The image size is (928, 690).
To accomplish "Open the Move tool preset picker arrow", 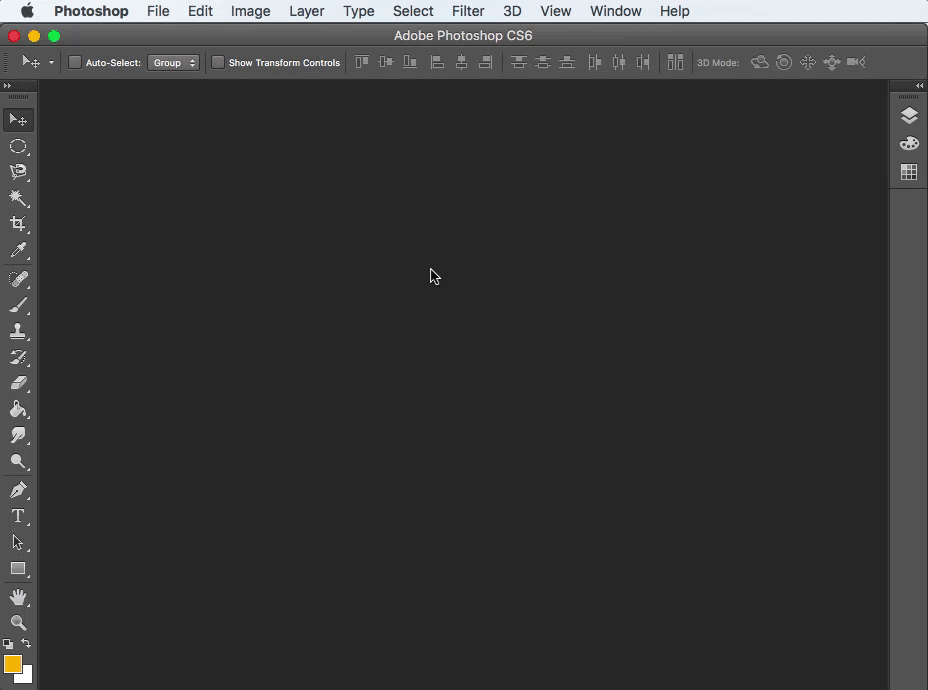I will 51,62.
